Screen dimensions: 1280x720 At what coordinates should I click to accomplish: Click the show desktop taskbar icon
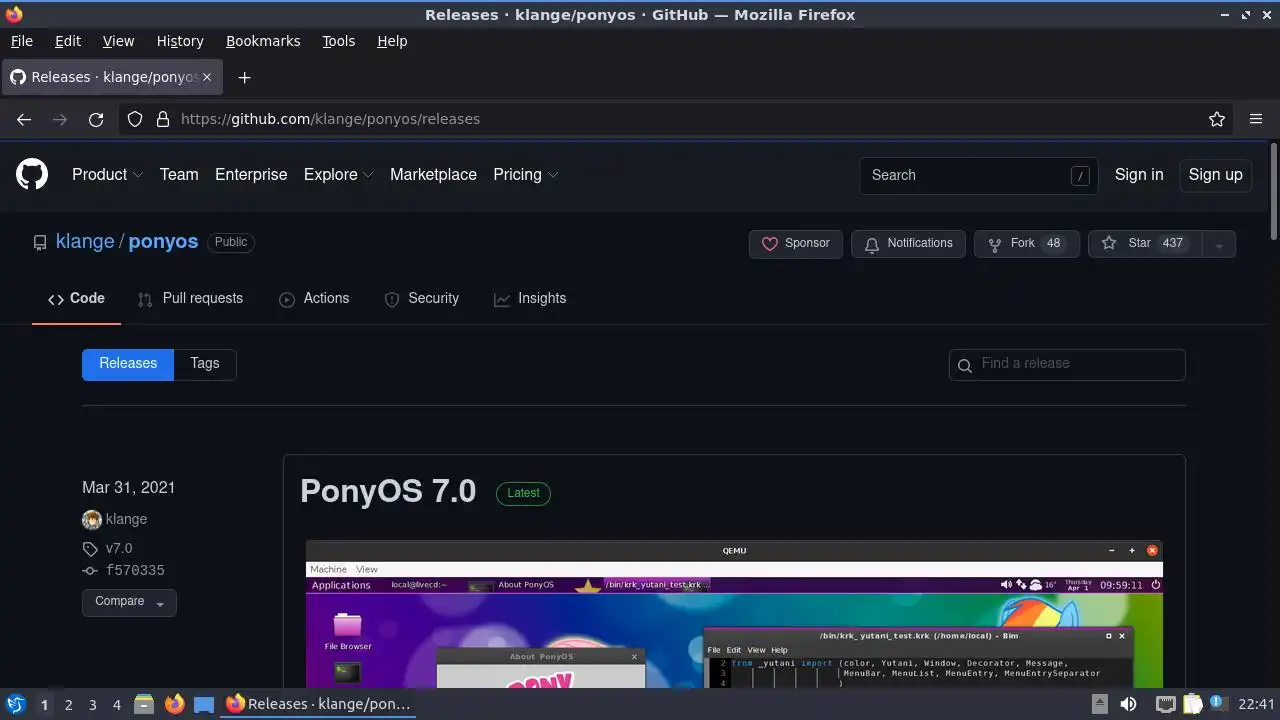[204, 704]
